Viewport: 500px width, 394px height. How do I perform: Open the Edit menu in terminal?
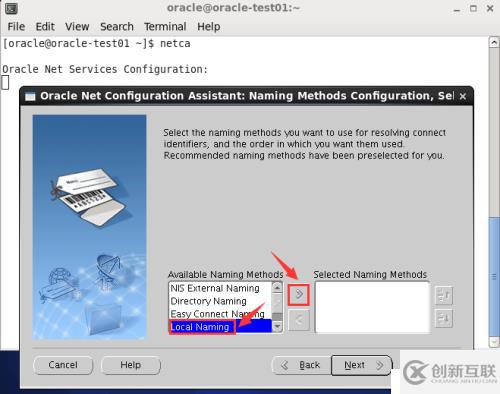coord(45,27)
